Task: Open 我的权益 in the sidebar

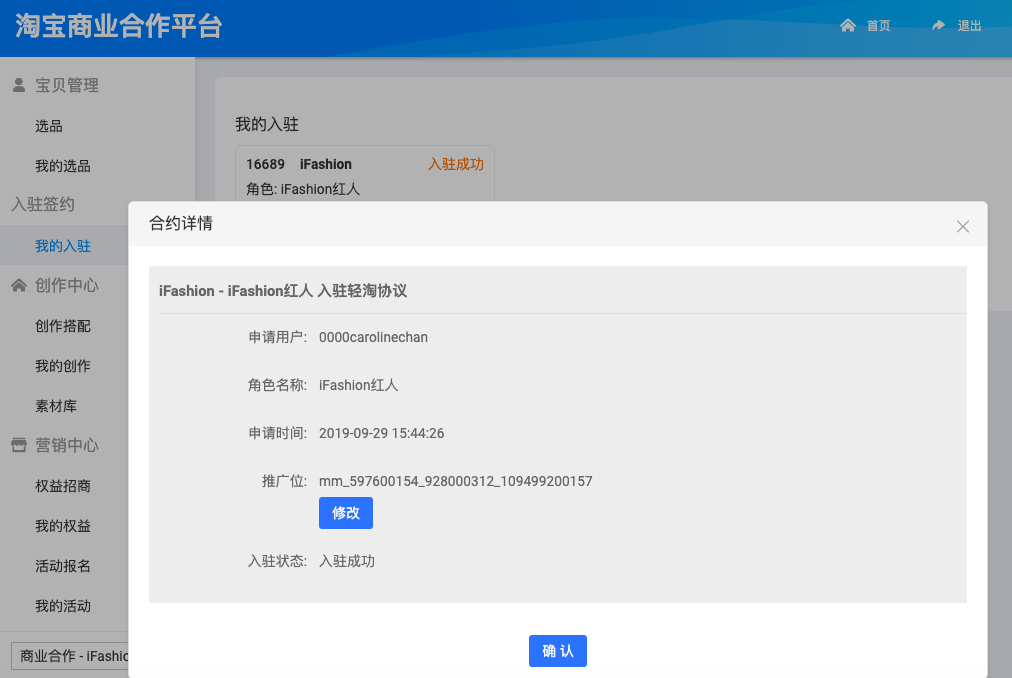Action: (x=63, y=526)
